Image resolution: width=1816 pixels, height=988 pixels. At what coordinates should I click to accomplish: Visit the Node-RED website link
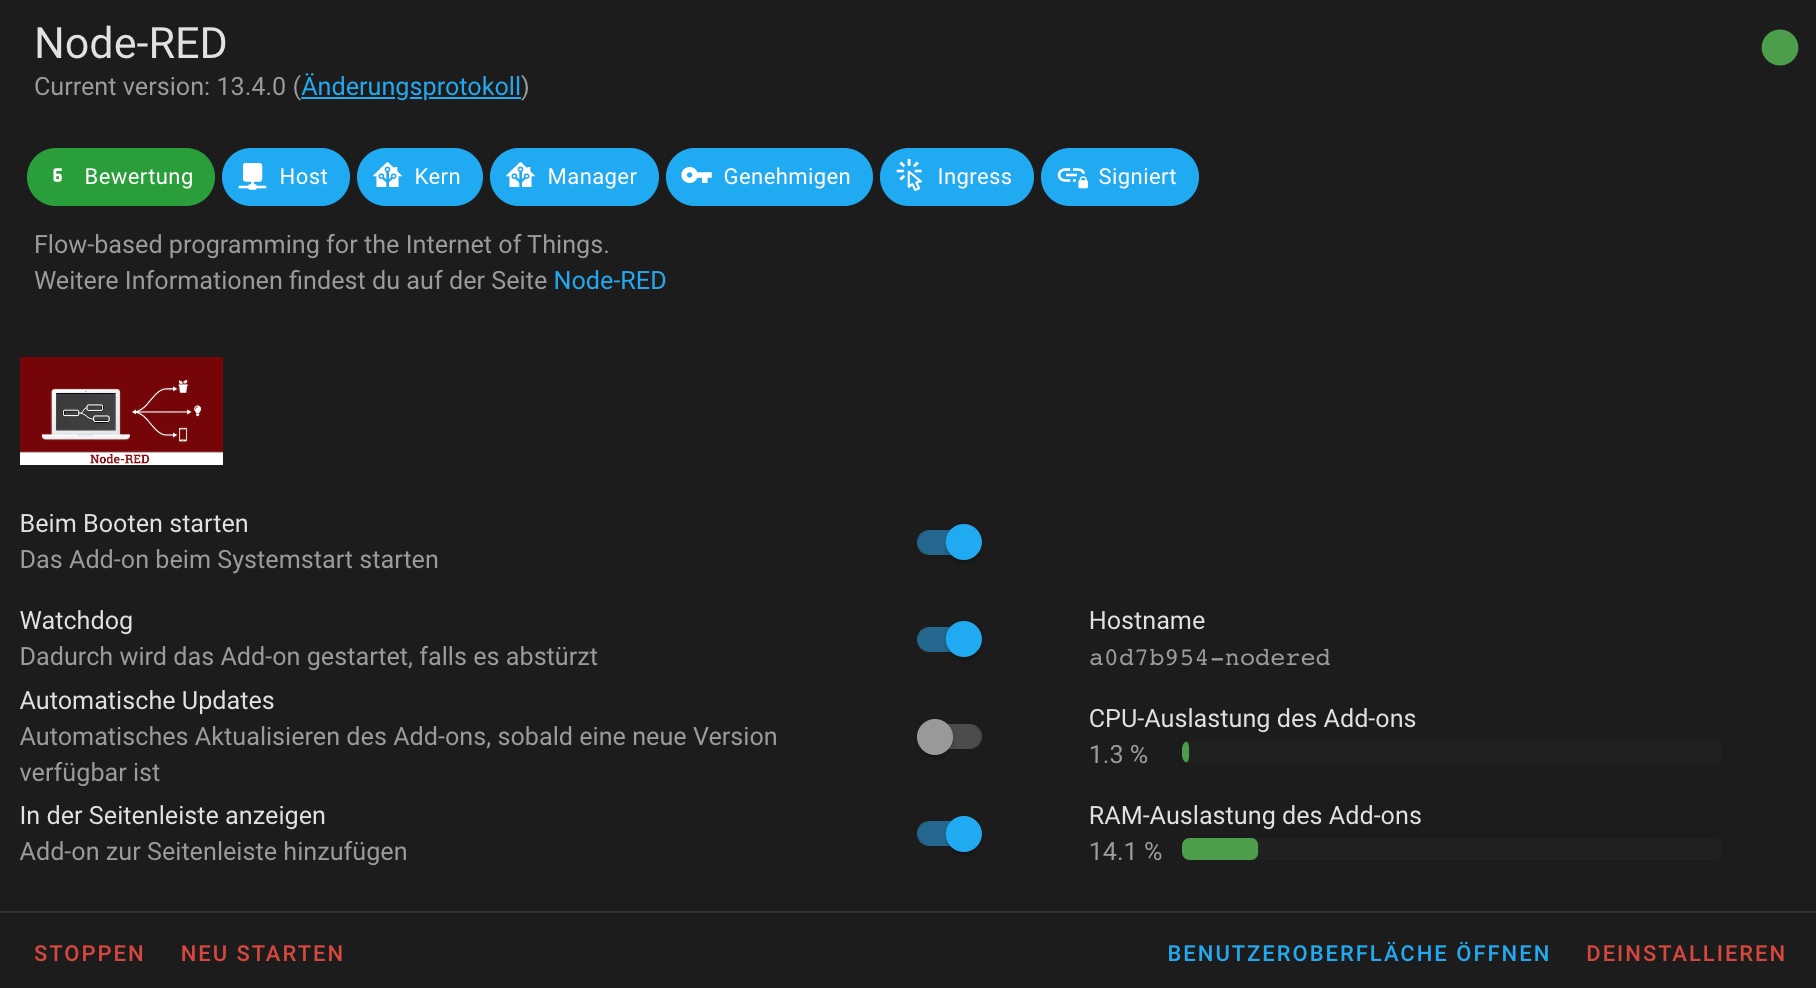pos(610,281)
